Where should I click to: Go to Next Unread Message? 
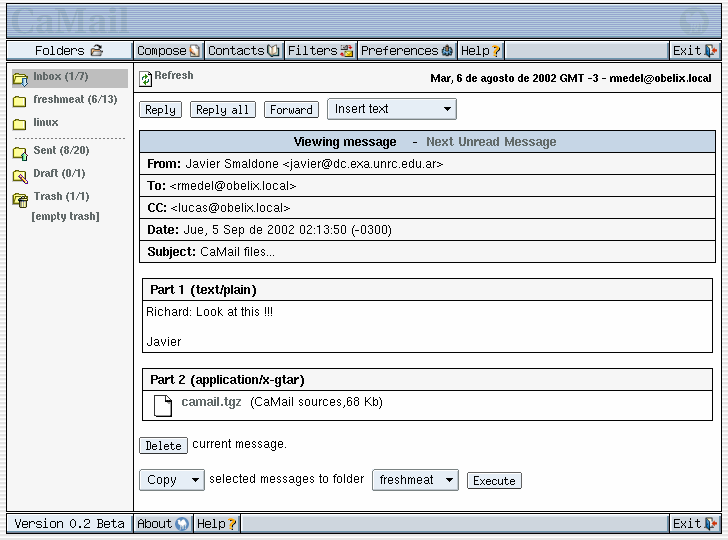490,142
